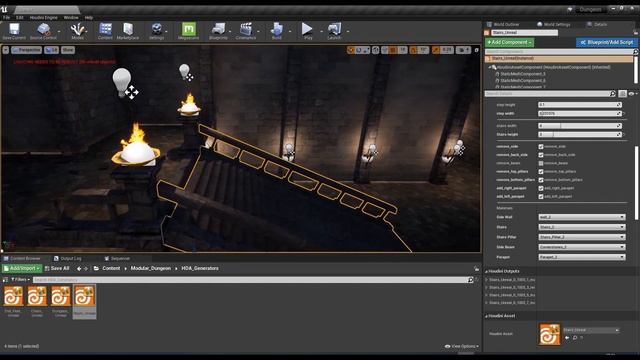Click the Play toolbar icon
Image resolution: width=640 pixels, height=360 pixels.
tap(307, 31)
